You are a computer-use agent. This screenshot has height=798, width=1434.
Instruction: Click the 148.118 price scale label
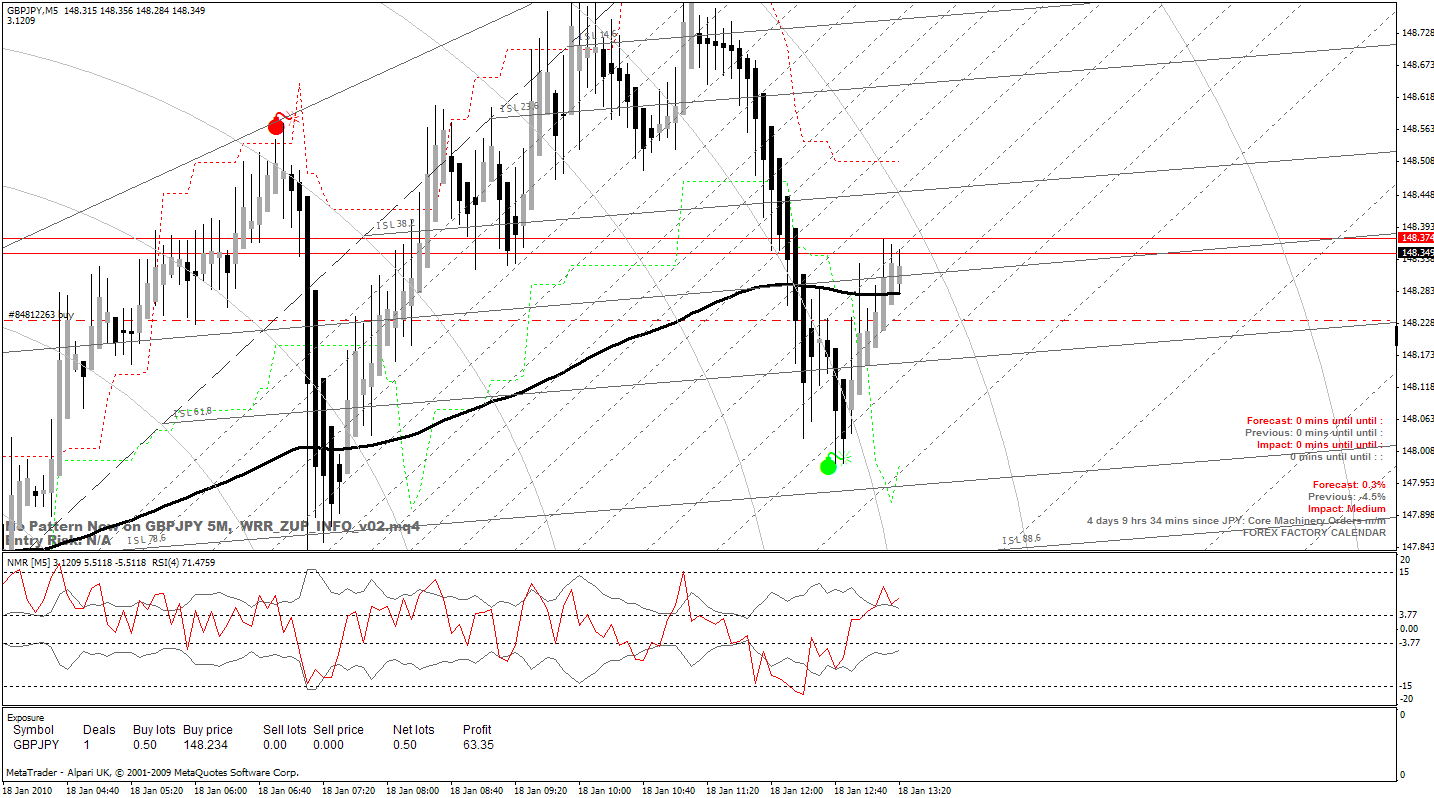(1416, 387)
